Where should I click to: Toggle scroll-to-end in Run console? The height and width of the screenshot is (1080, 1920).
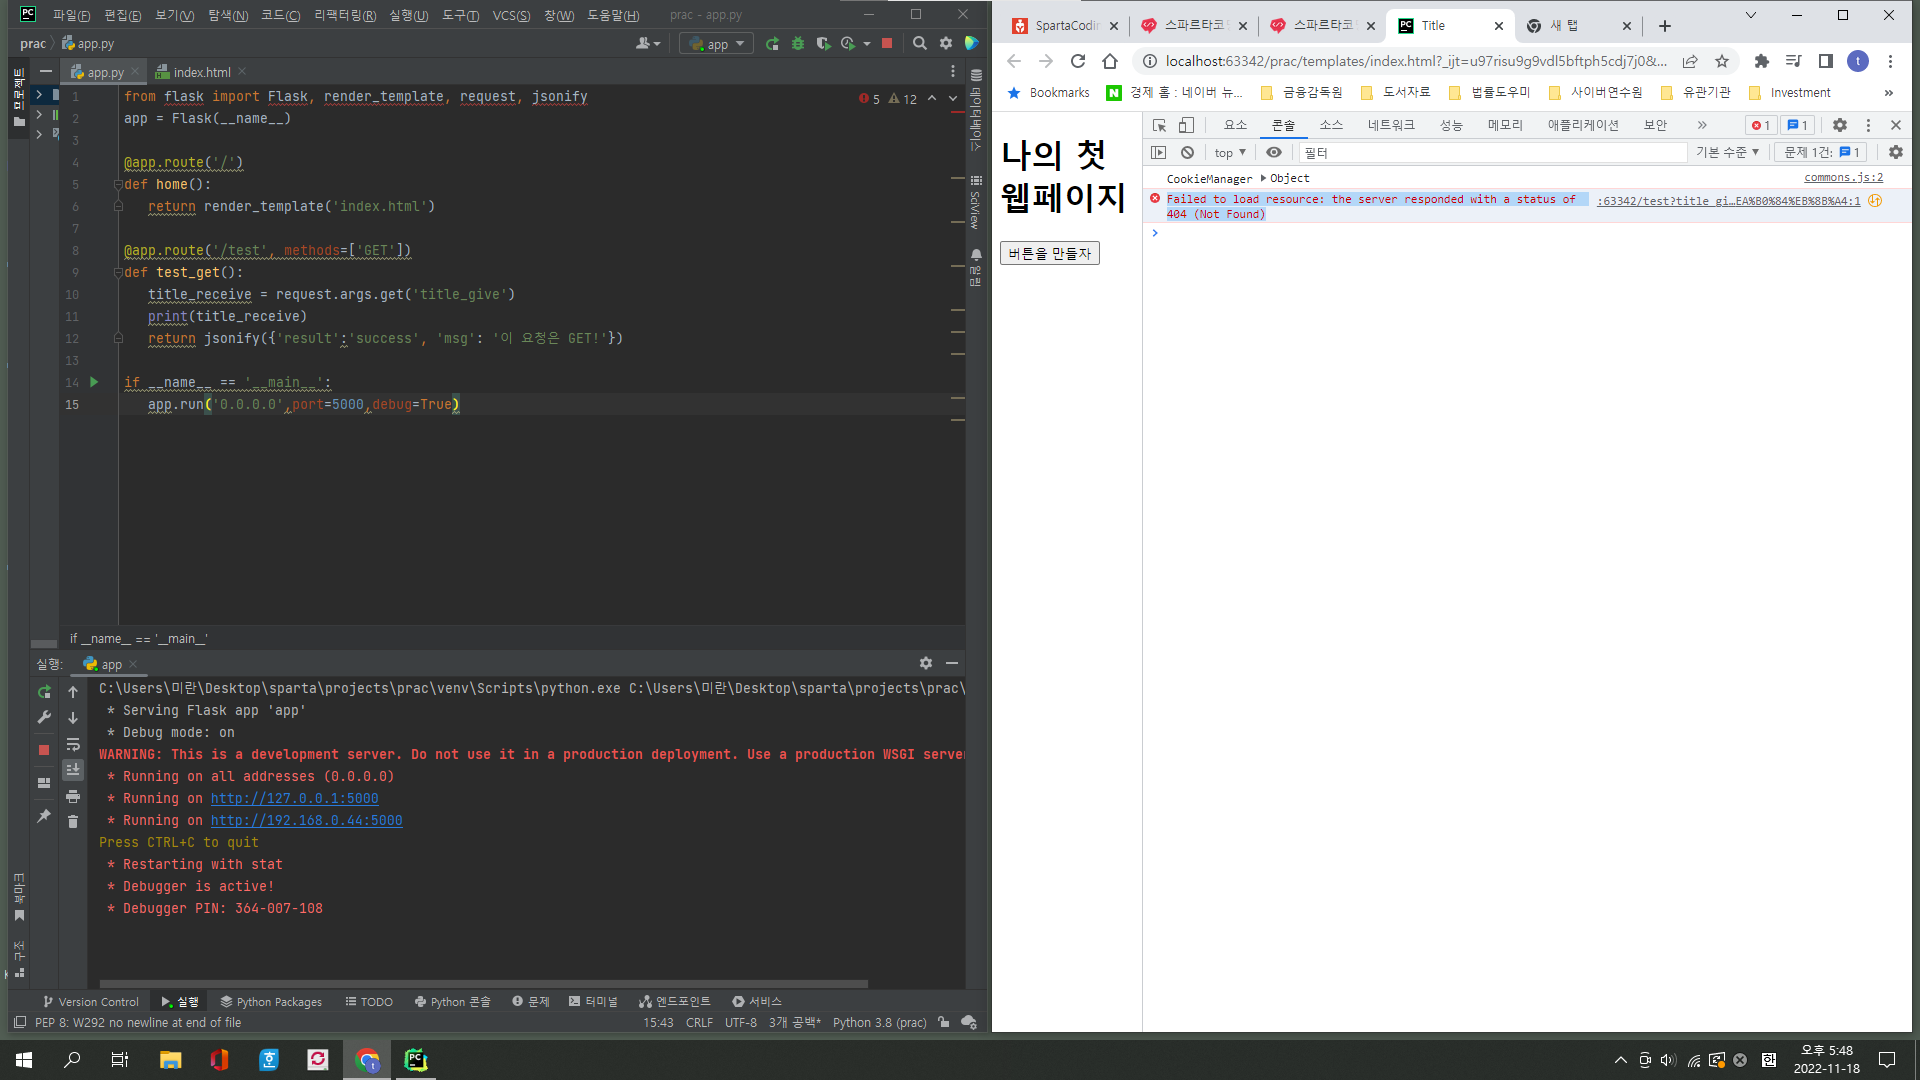click(x=73, y=770)
